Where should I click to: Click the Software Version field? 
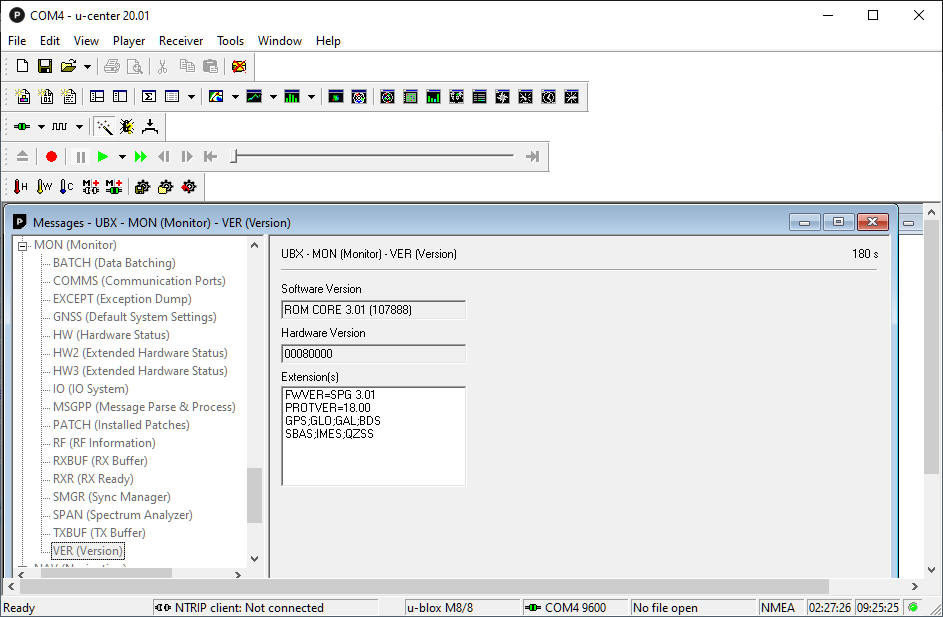click(373, 310)
